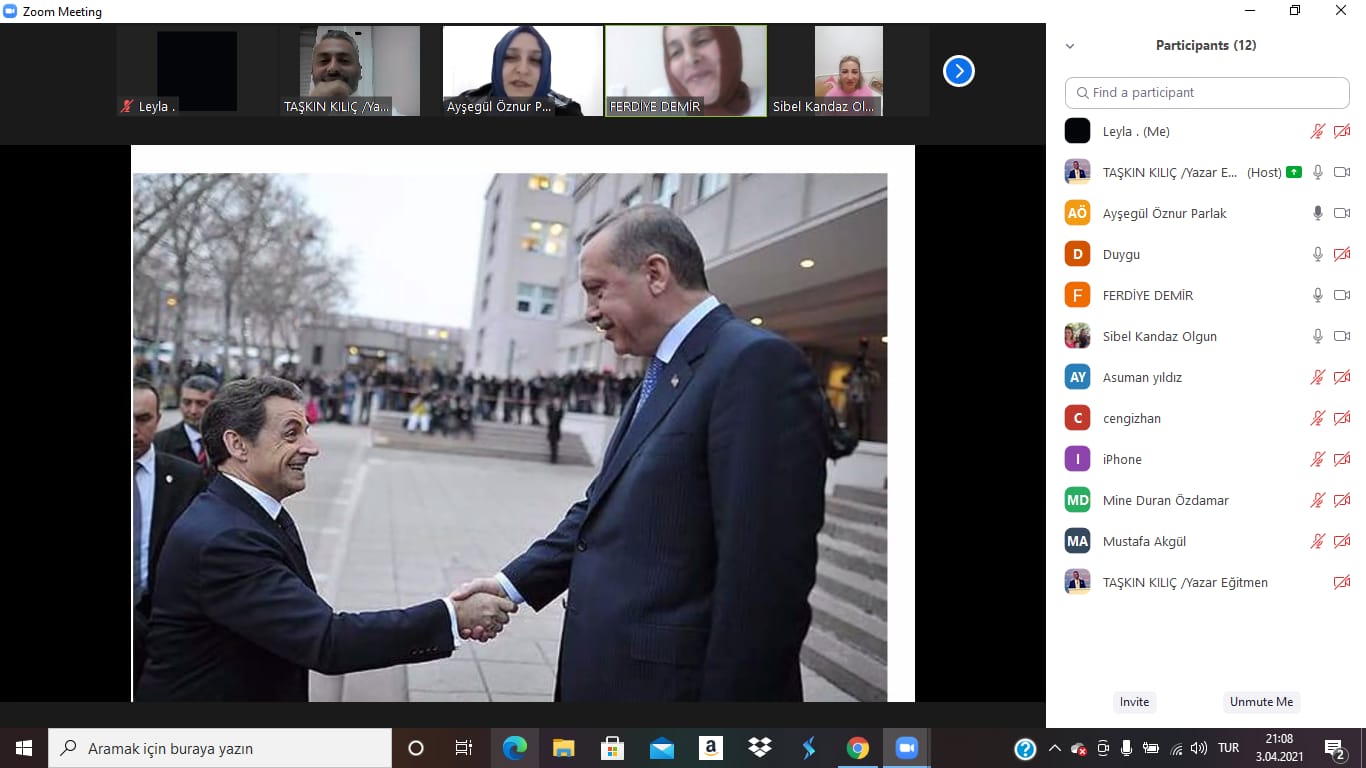Screen dimensions: 1366x768
Task: Select Mustafa Akgül participant row
Action: tap(1207, 541)
